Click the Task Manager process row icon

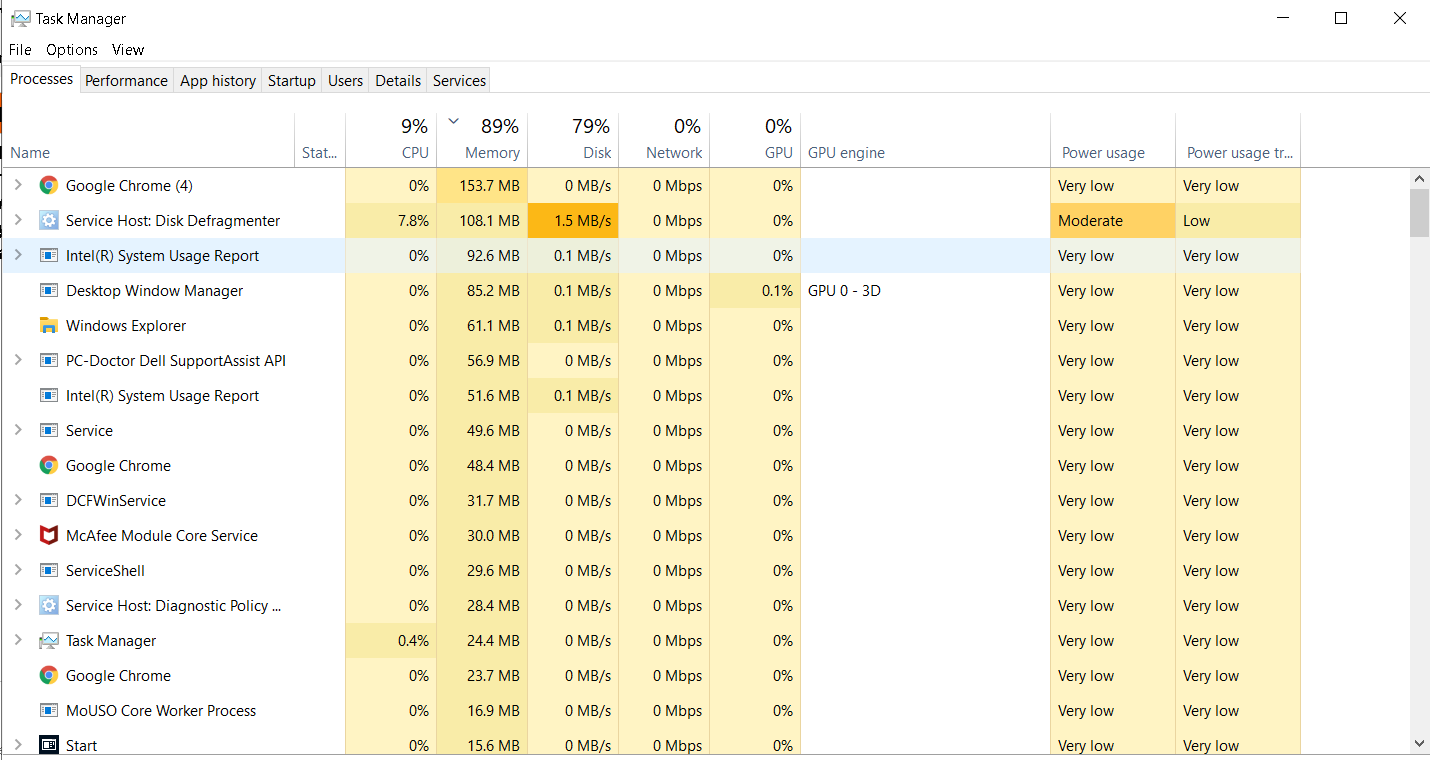(48, 640)
